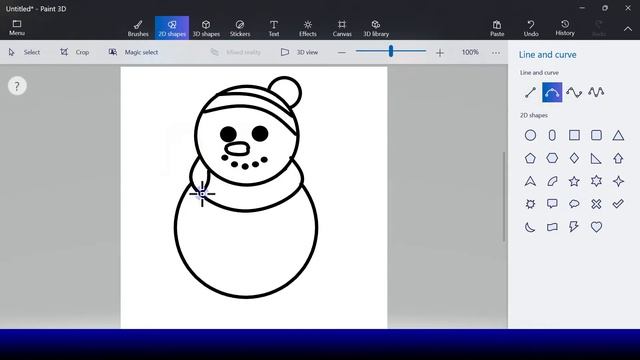The image size is (640, 360).
Task: Select the Five-point star shape
Action: tap(574, 181)
